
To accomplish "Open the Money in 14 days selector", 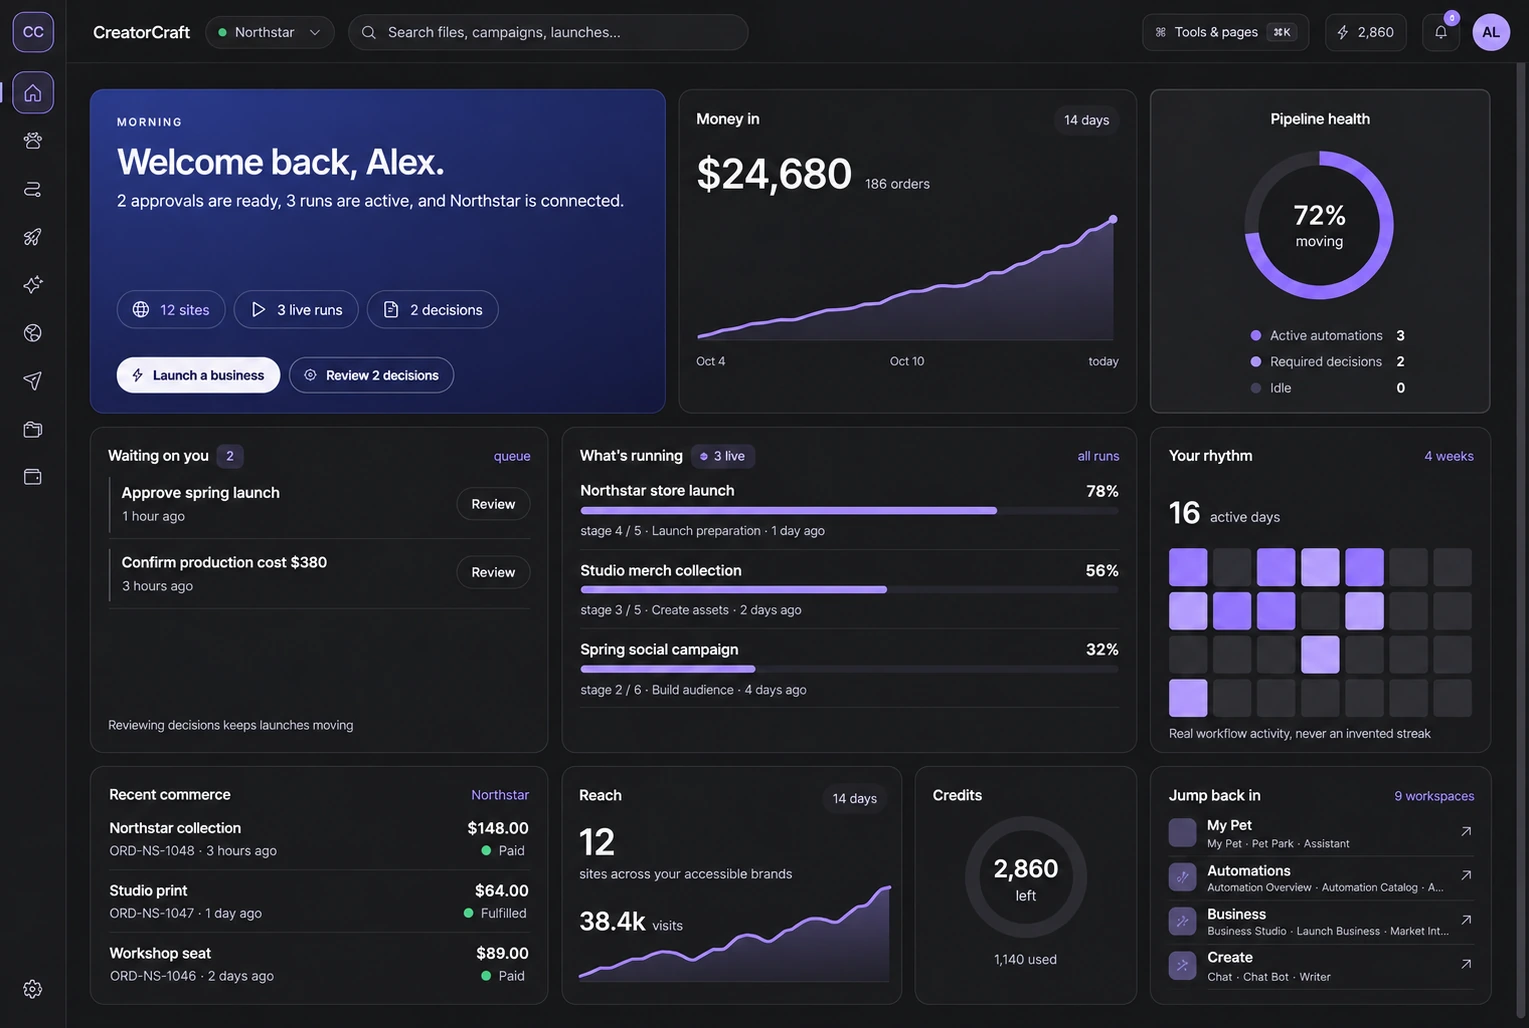I will pyautogui.click(x=1086, y=120).
